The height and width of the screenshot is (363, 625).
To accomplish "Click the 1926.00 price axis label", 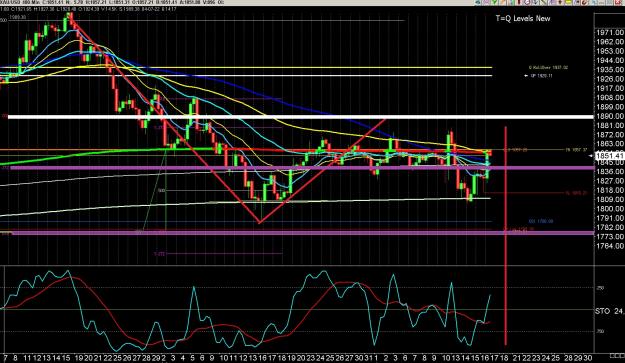I will [x=610, y=79].
